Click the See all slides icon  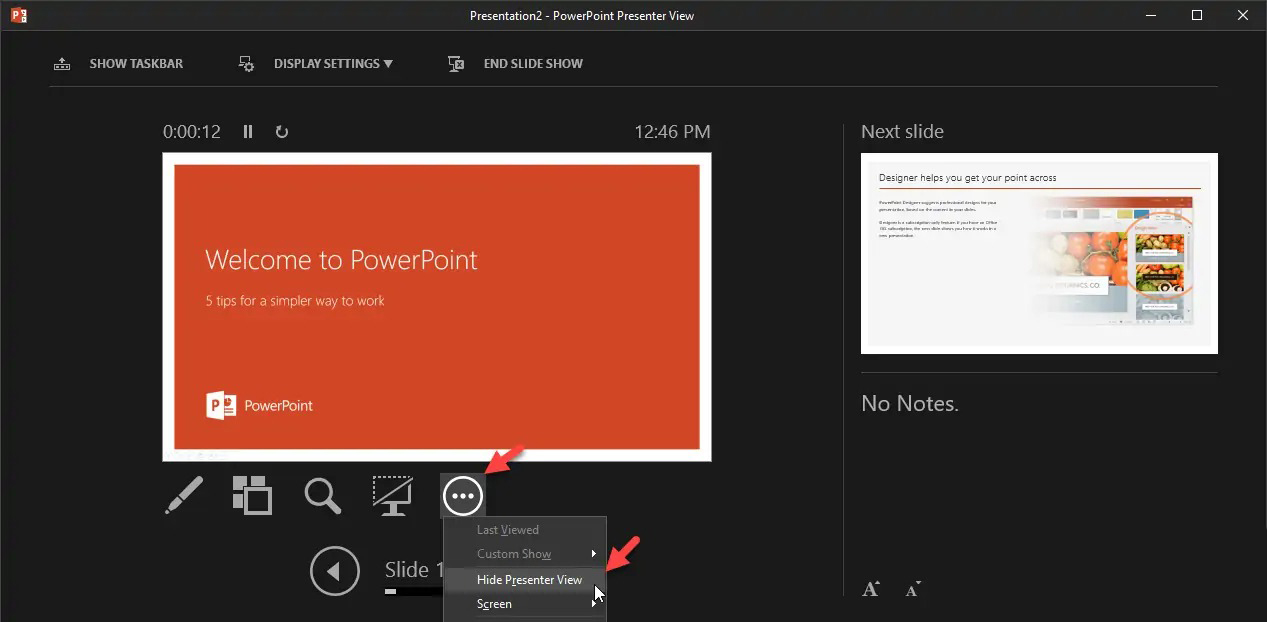(x=252, y=495)
